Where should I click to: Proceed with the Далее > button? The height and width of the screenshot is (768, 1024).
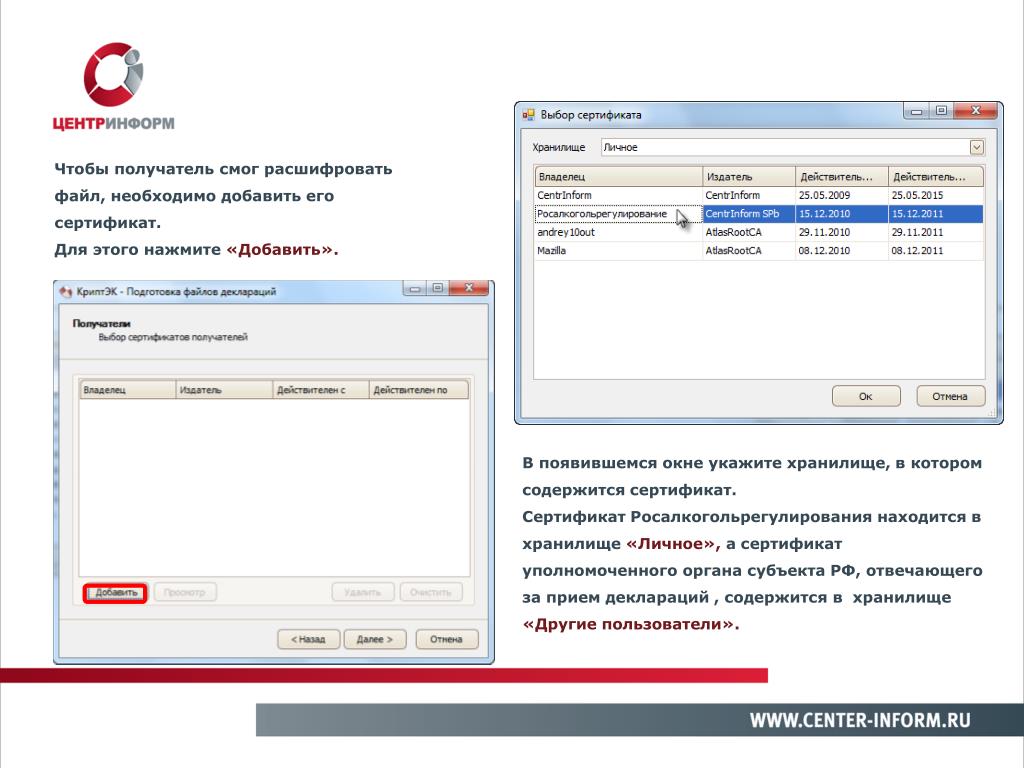pos(375,639)
